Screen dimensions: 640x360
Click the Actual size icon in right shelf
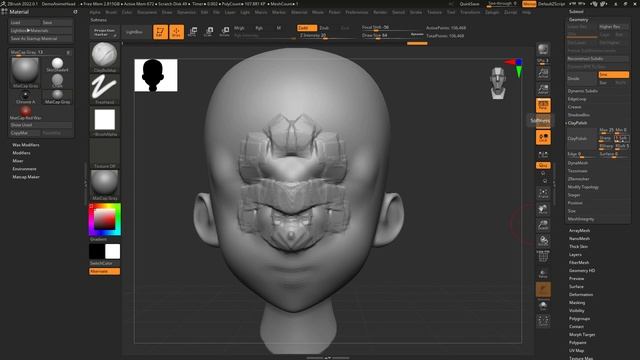click(543, 73)
